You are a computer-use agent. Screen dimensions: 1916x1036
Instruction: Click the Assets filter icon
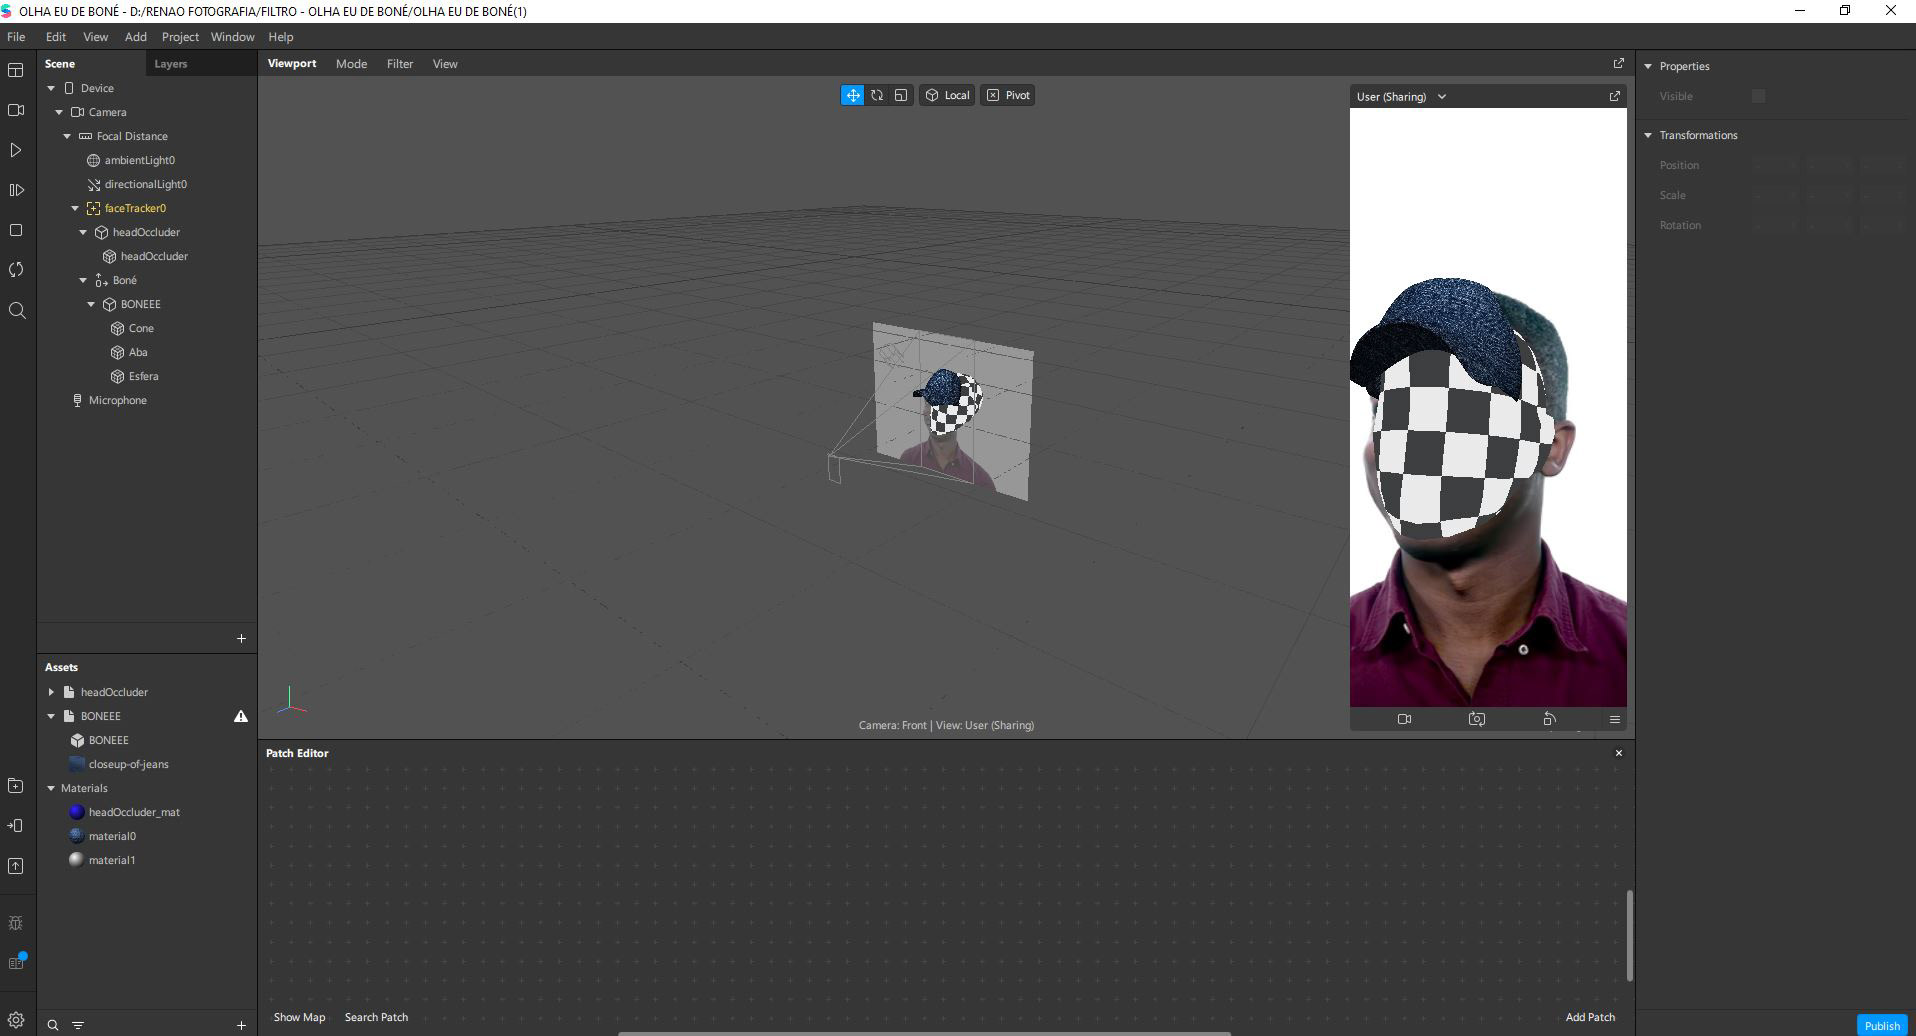point(78,1025)
